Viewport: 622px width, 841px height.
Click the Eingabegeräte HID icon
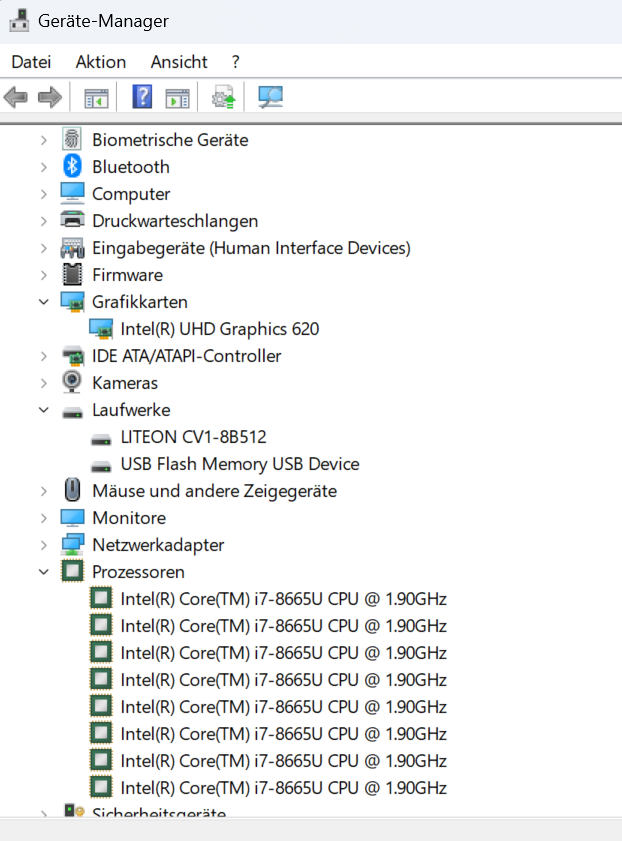[x=72, y=248]
